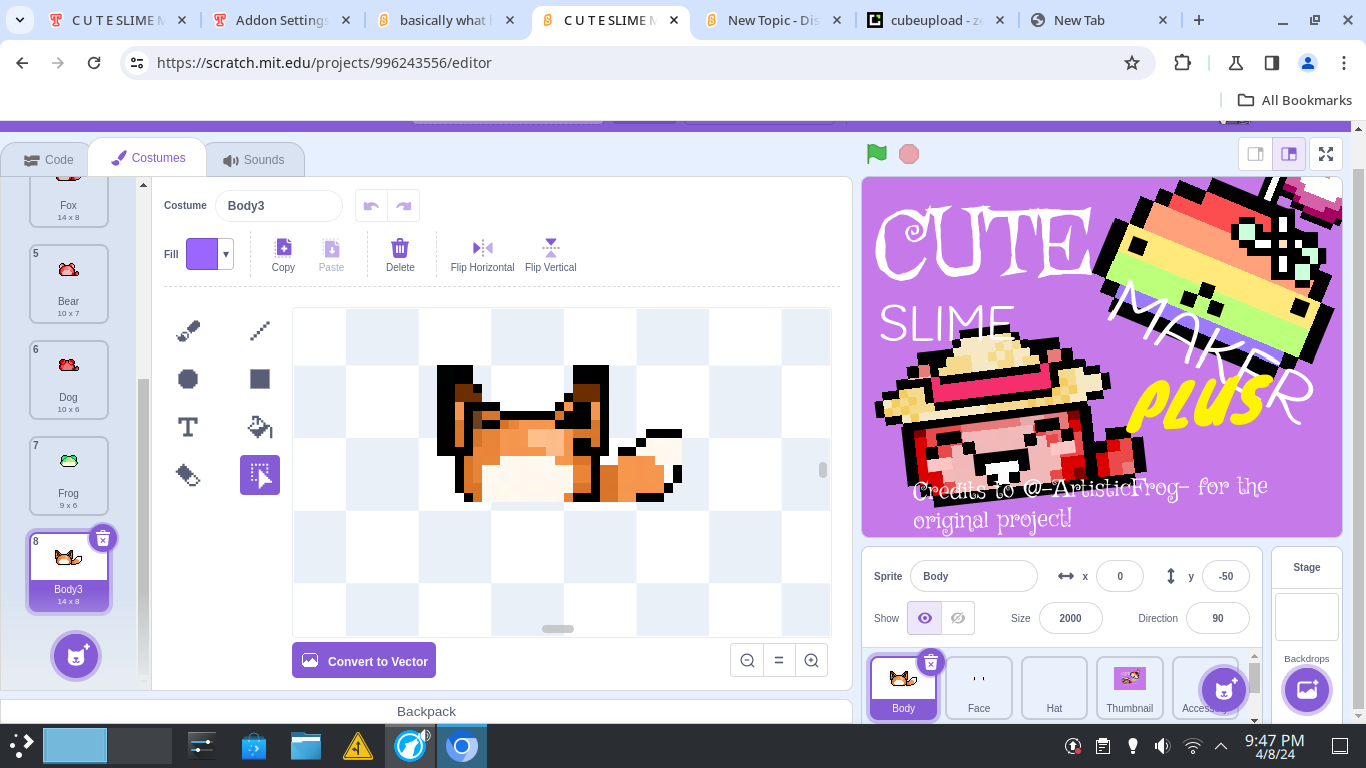Open Chrome browser menu
1366x768 pixels.
[x=1345, y=62]
